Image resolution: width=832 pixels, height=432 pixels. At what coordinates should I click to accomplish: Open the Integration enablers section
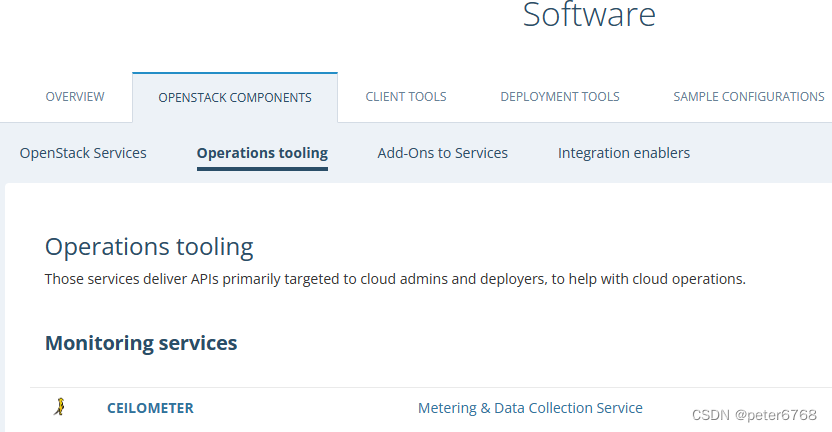(x=623, y=153)
